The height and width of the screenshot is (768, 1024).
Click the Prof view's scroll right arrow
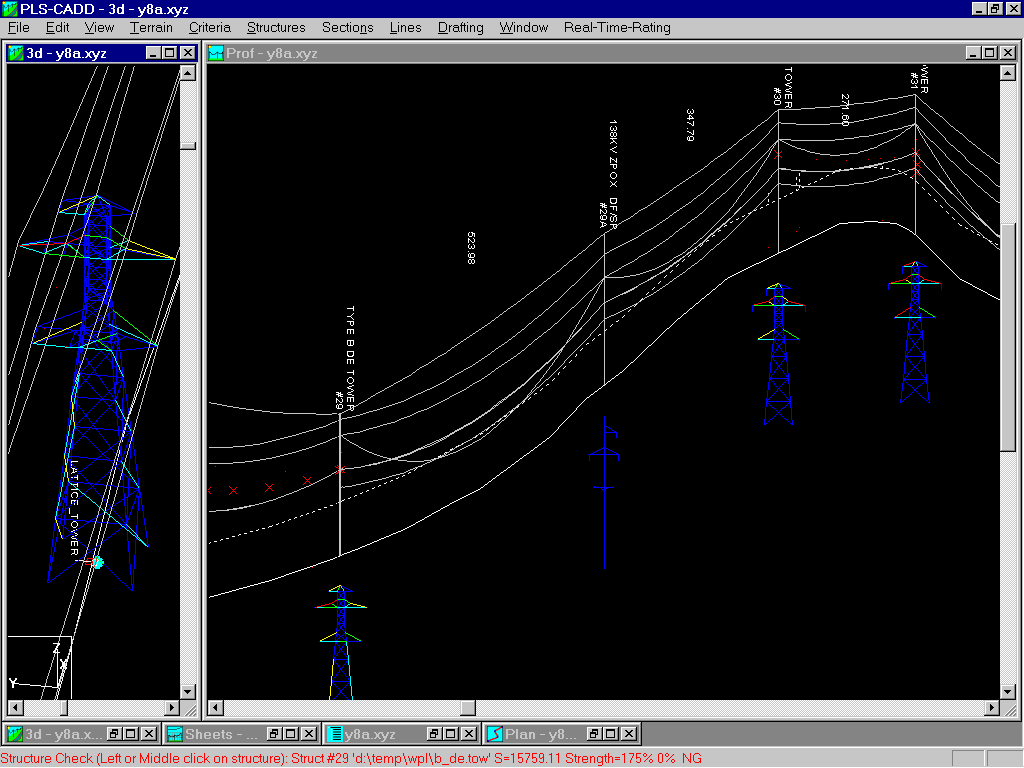pos(991,708)
